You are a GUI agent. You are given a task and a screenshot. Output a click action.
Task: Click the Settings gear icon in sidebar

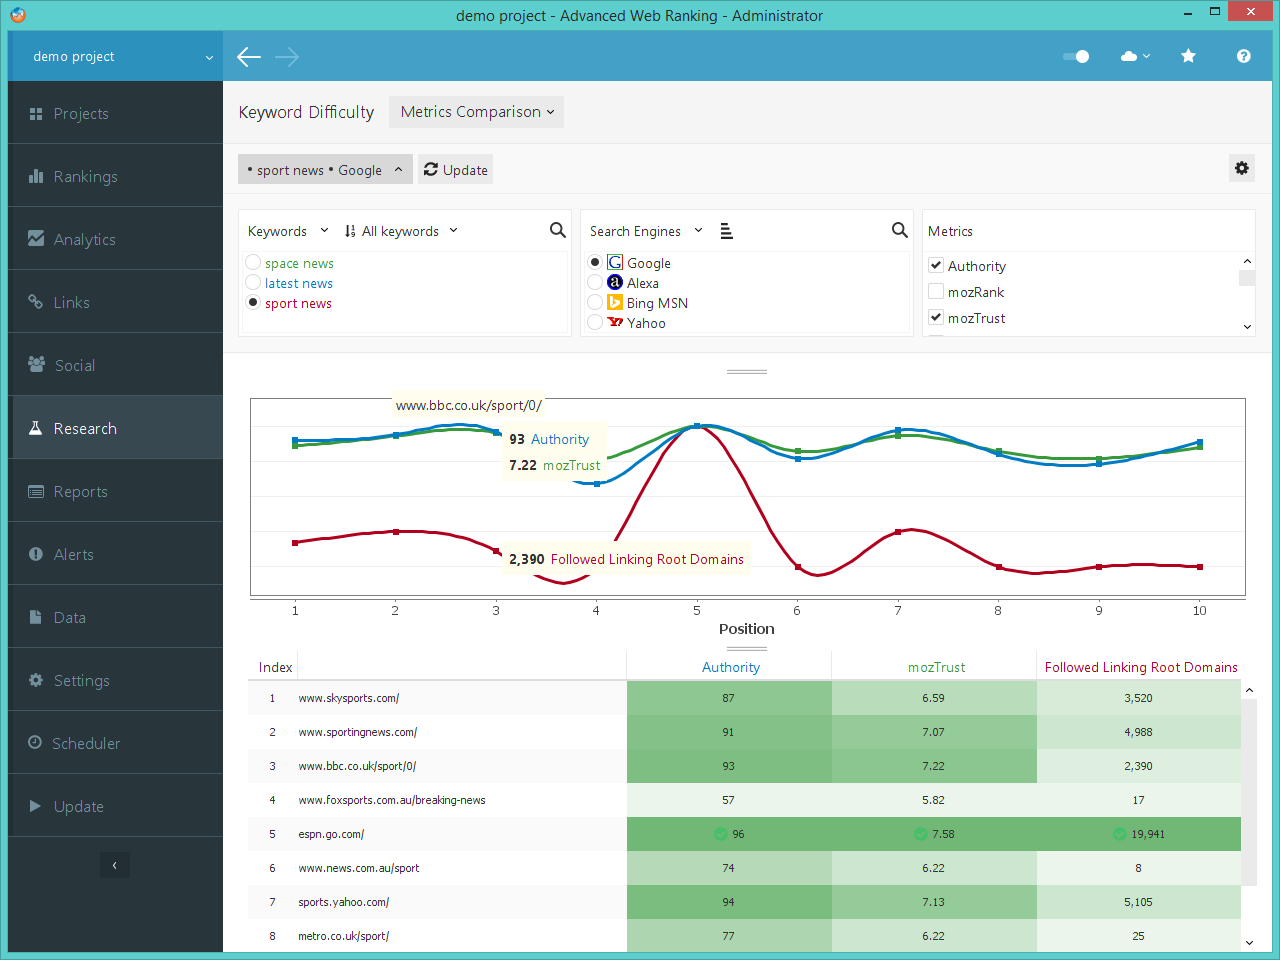36,680
